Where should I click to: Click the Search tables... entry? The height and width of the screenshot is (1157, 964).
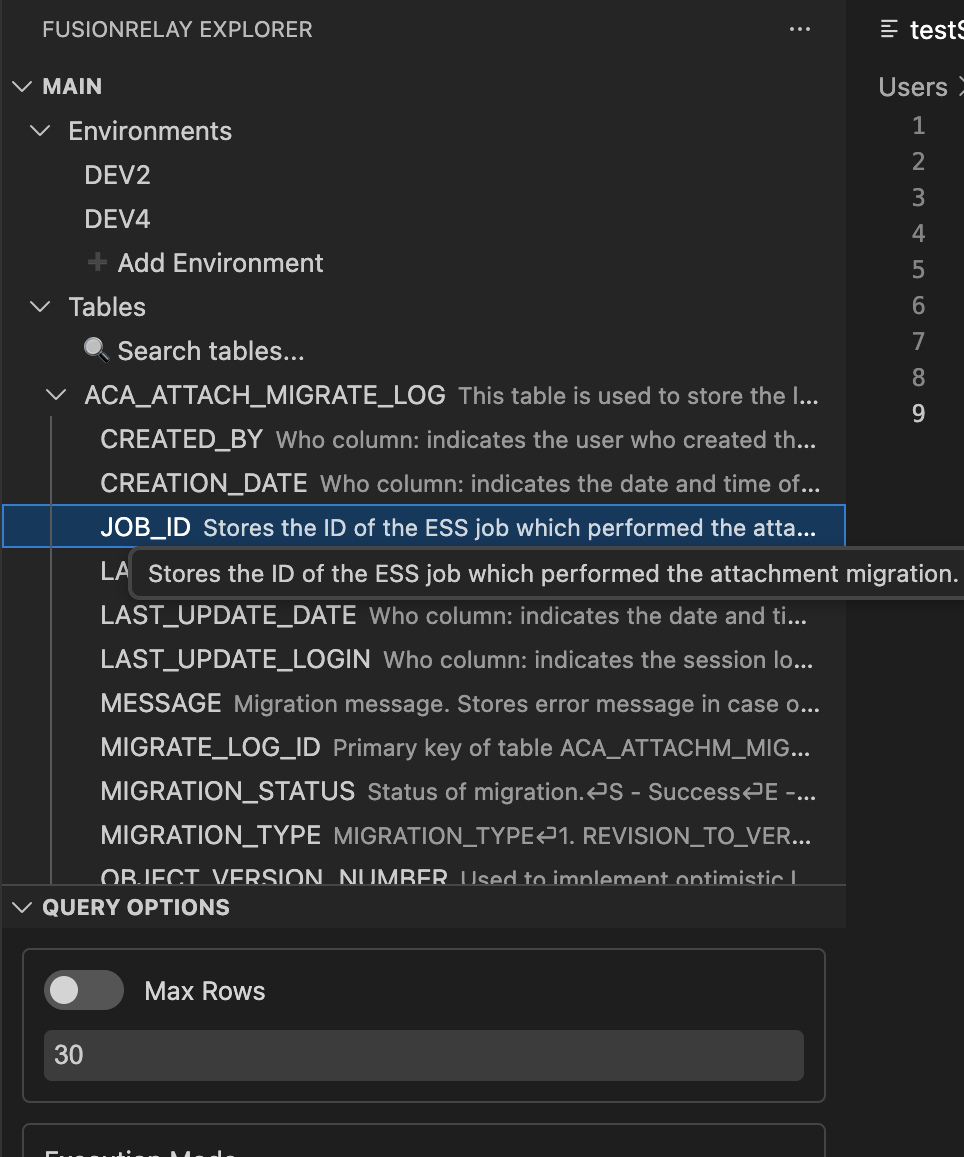tap(211, 350)
